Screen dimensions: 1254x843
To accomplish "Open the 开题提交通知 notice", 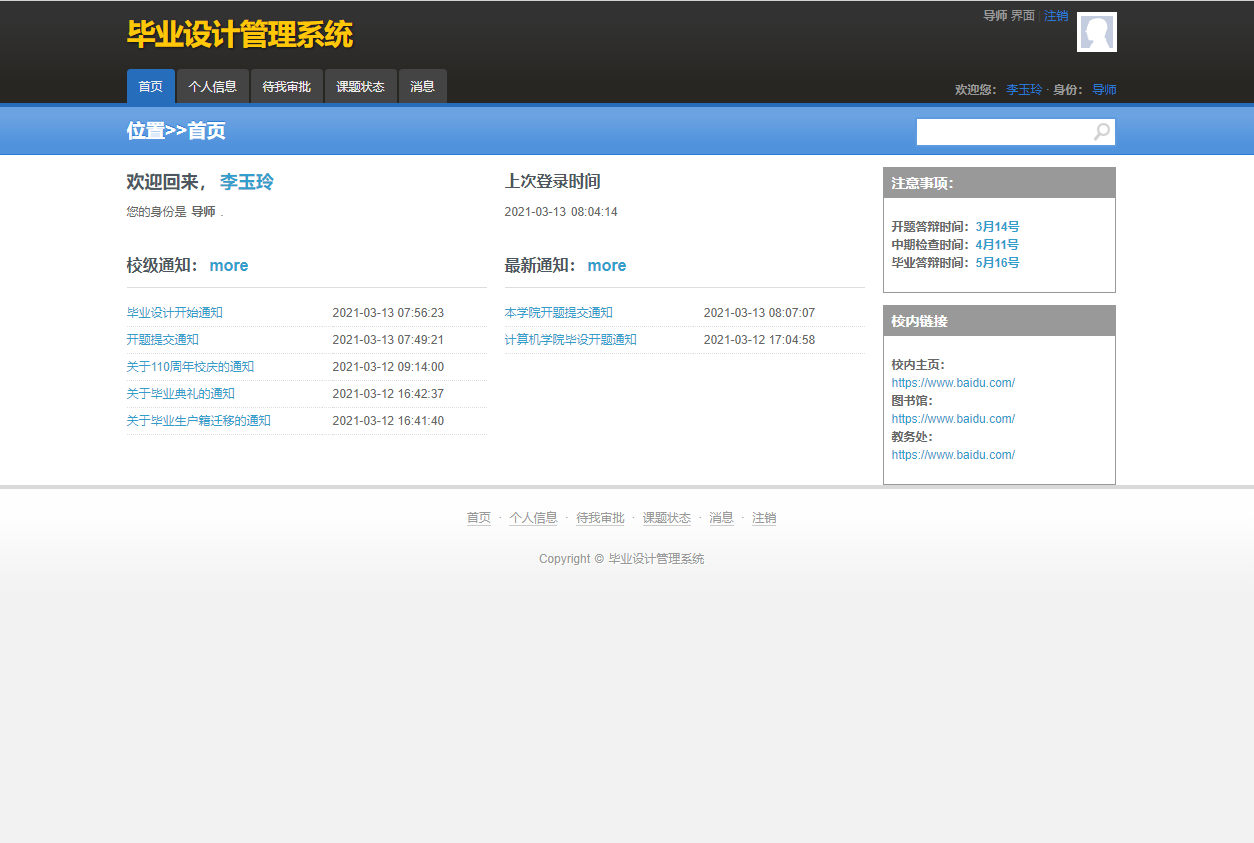I will pos(162,340).
